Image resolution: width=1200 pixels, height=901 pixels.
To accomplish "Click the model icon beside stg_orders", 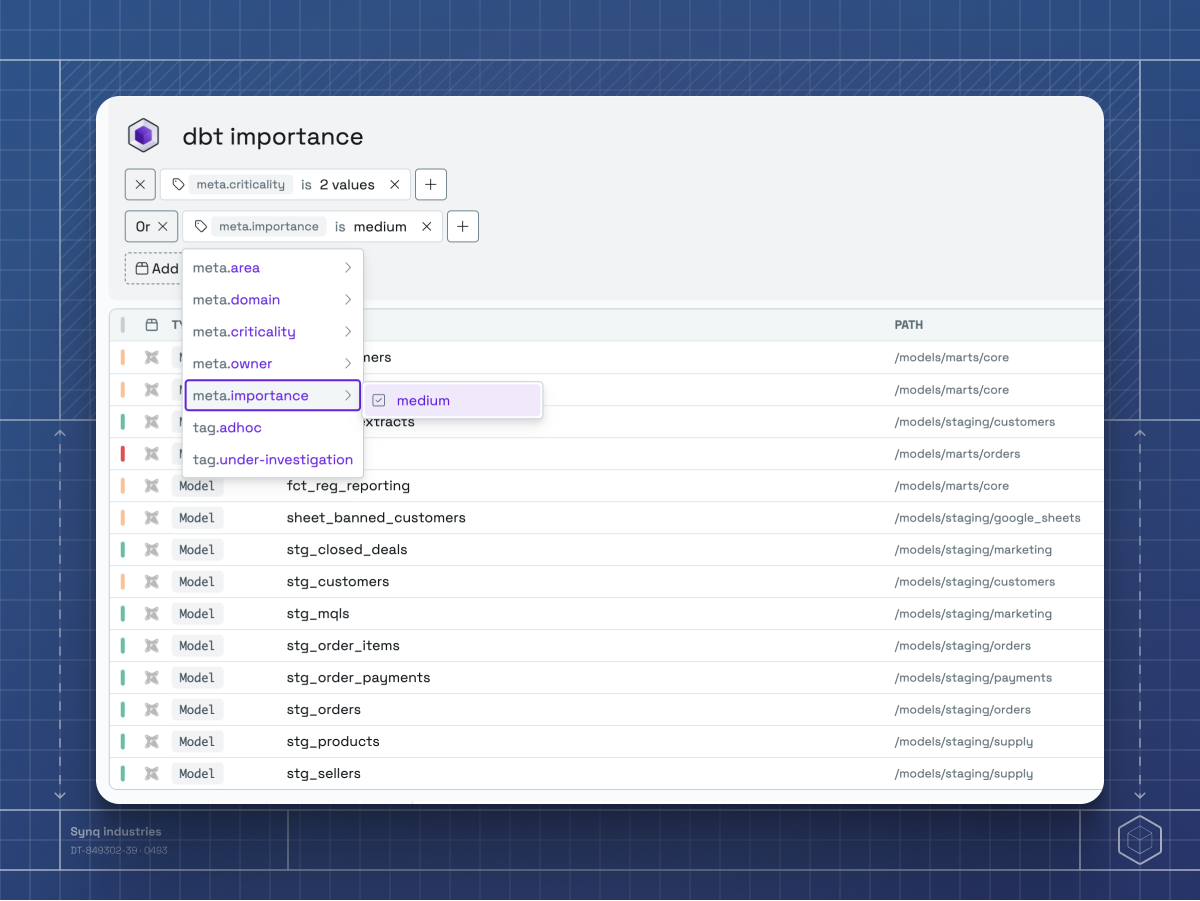I will pos(151,709).
